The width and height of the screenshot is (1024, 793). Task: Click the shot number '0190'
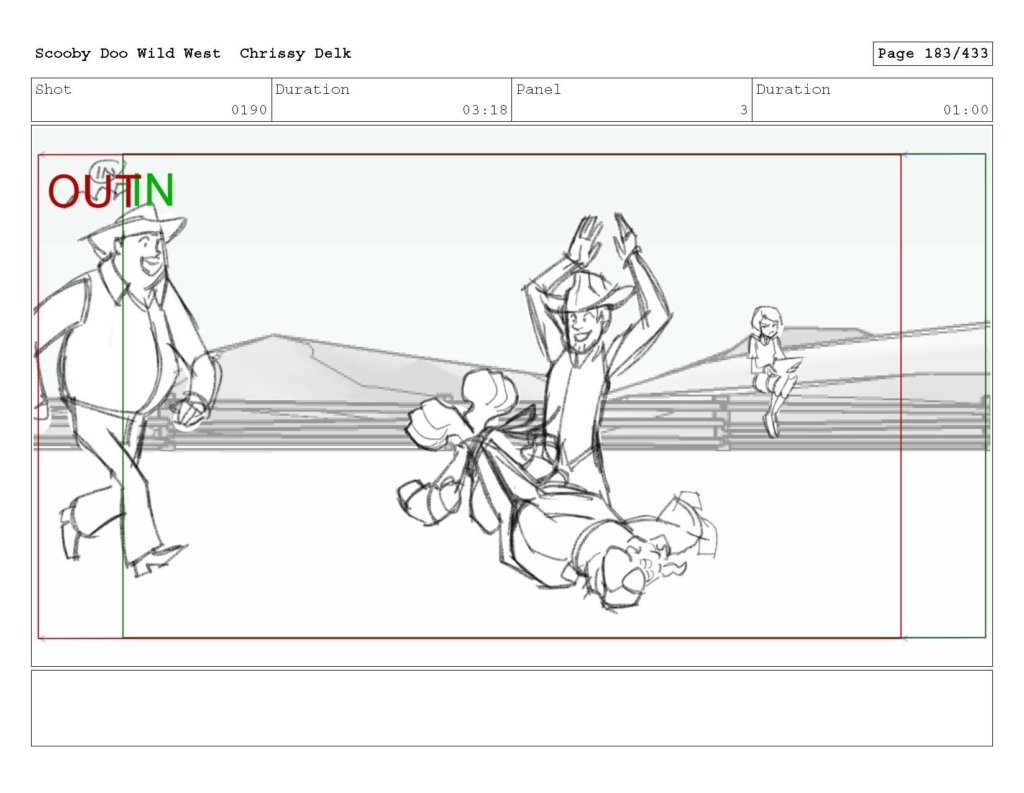pos(249,110)
